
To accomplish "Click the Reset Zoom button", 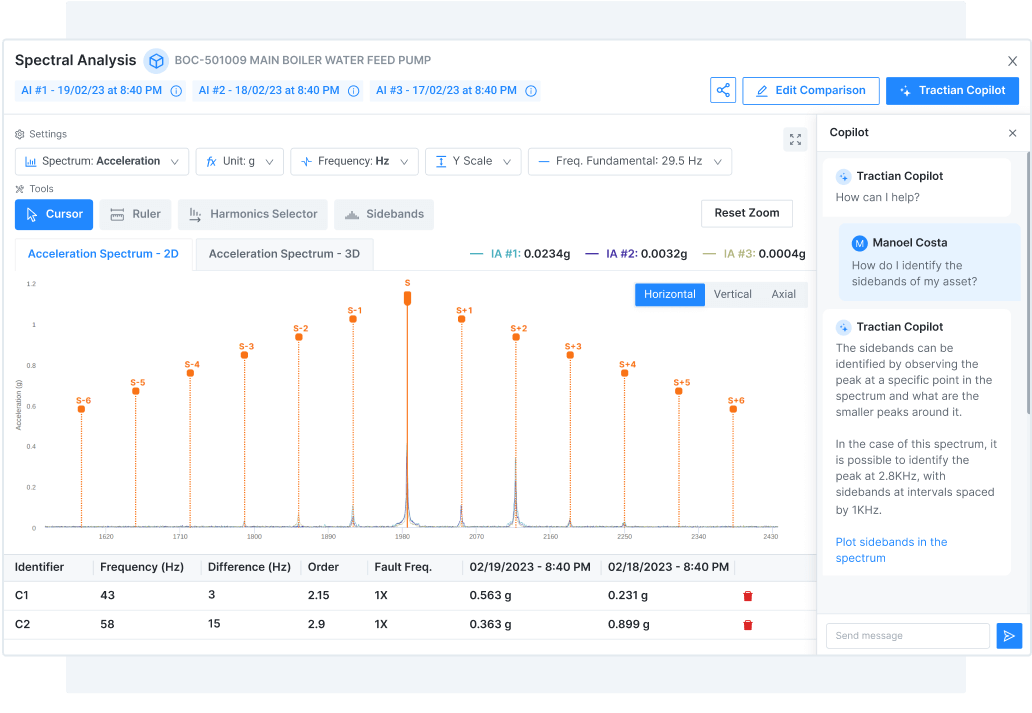I will click(746, 214).
